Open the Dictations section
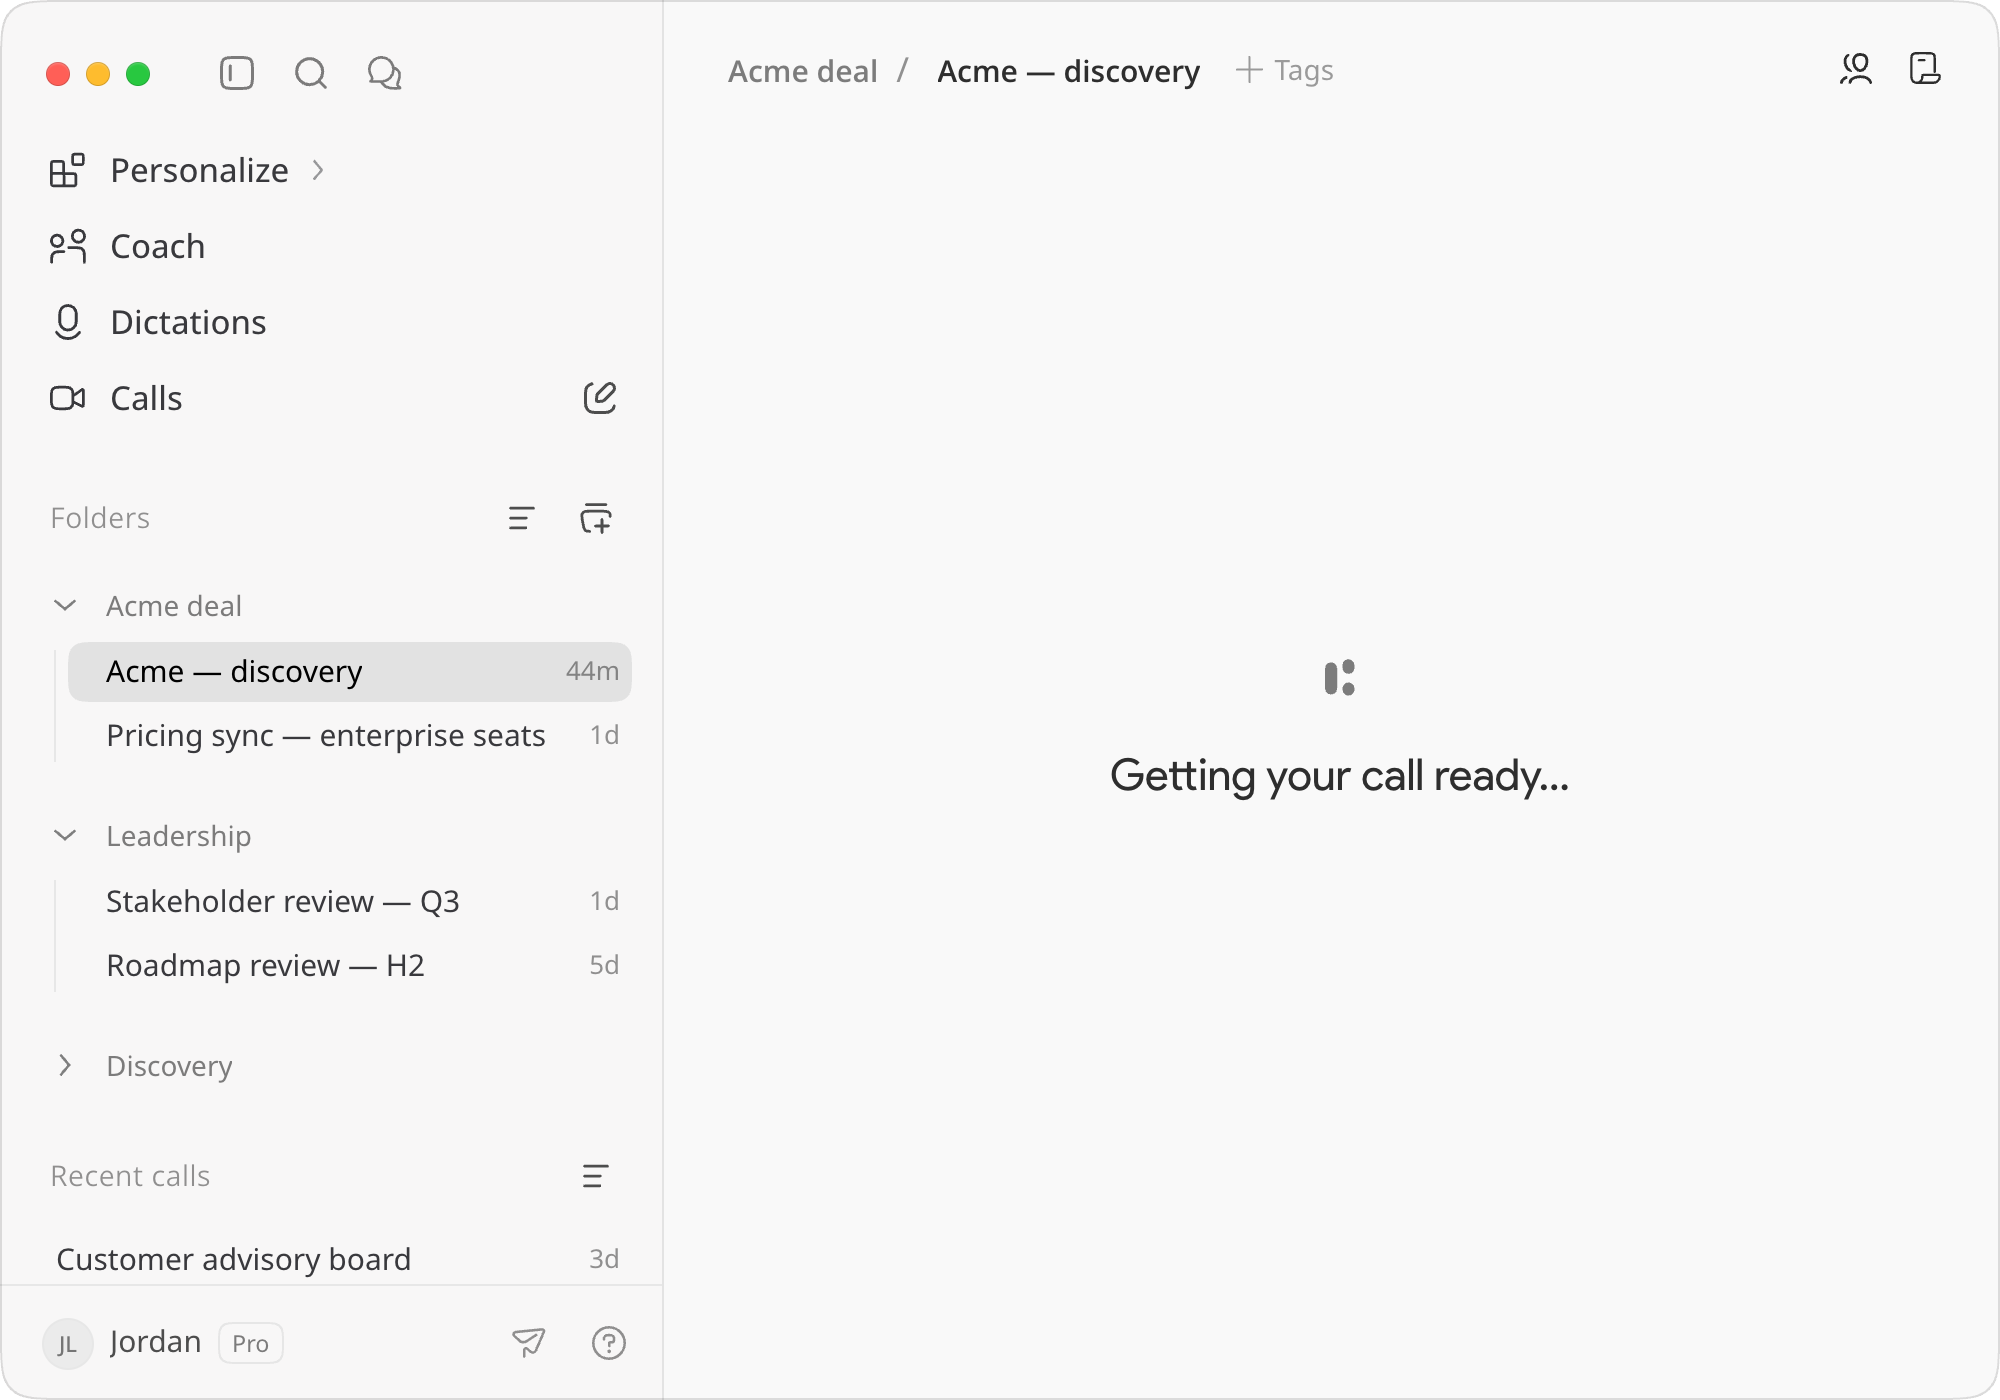 [x=188, y=323]
